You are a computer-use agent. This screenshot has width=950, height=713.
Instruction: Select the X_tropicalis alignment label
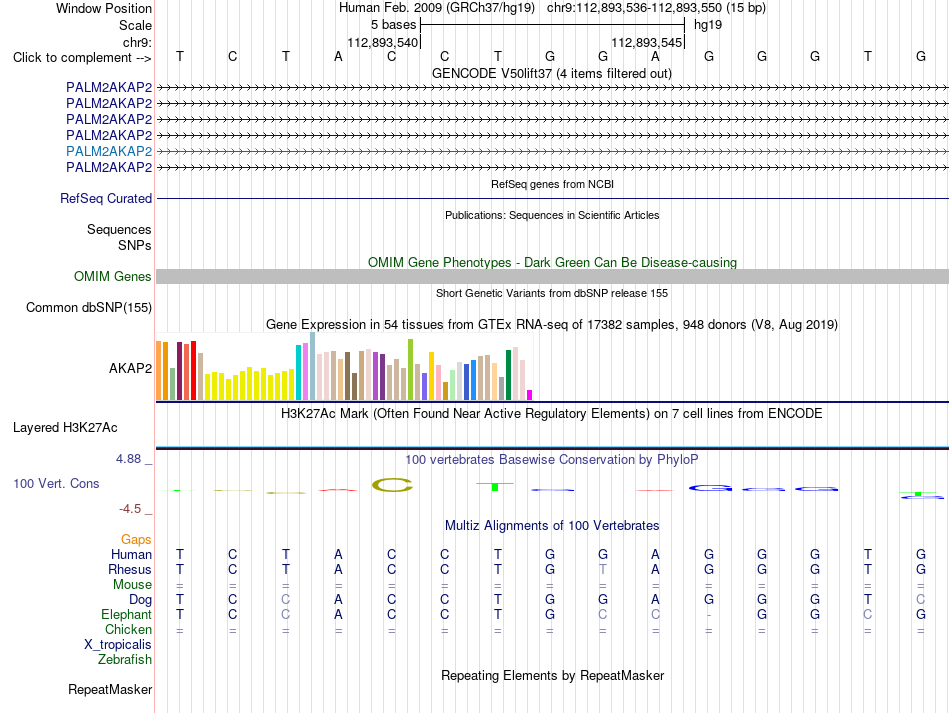(x=118, y=645)
